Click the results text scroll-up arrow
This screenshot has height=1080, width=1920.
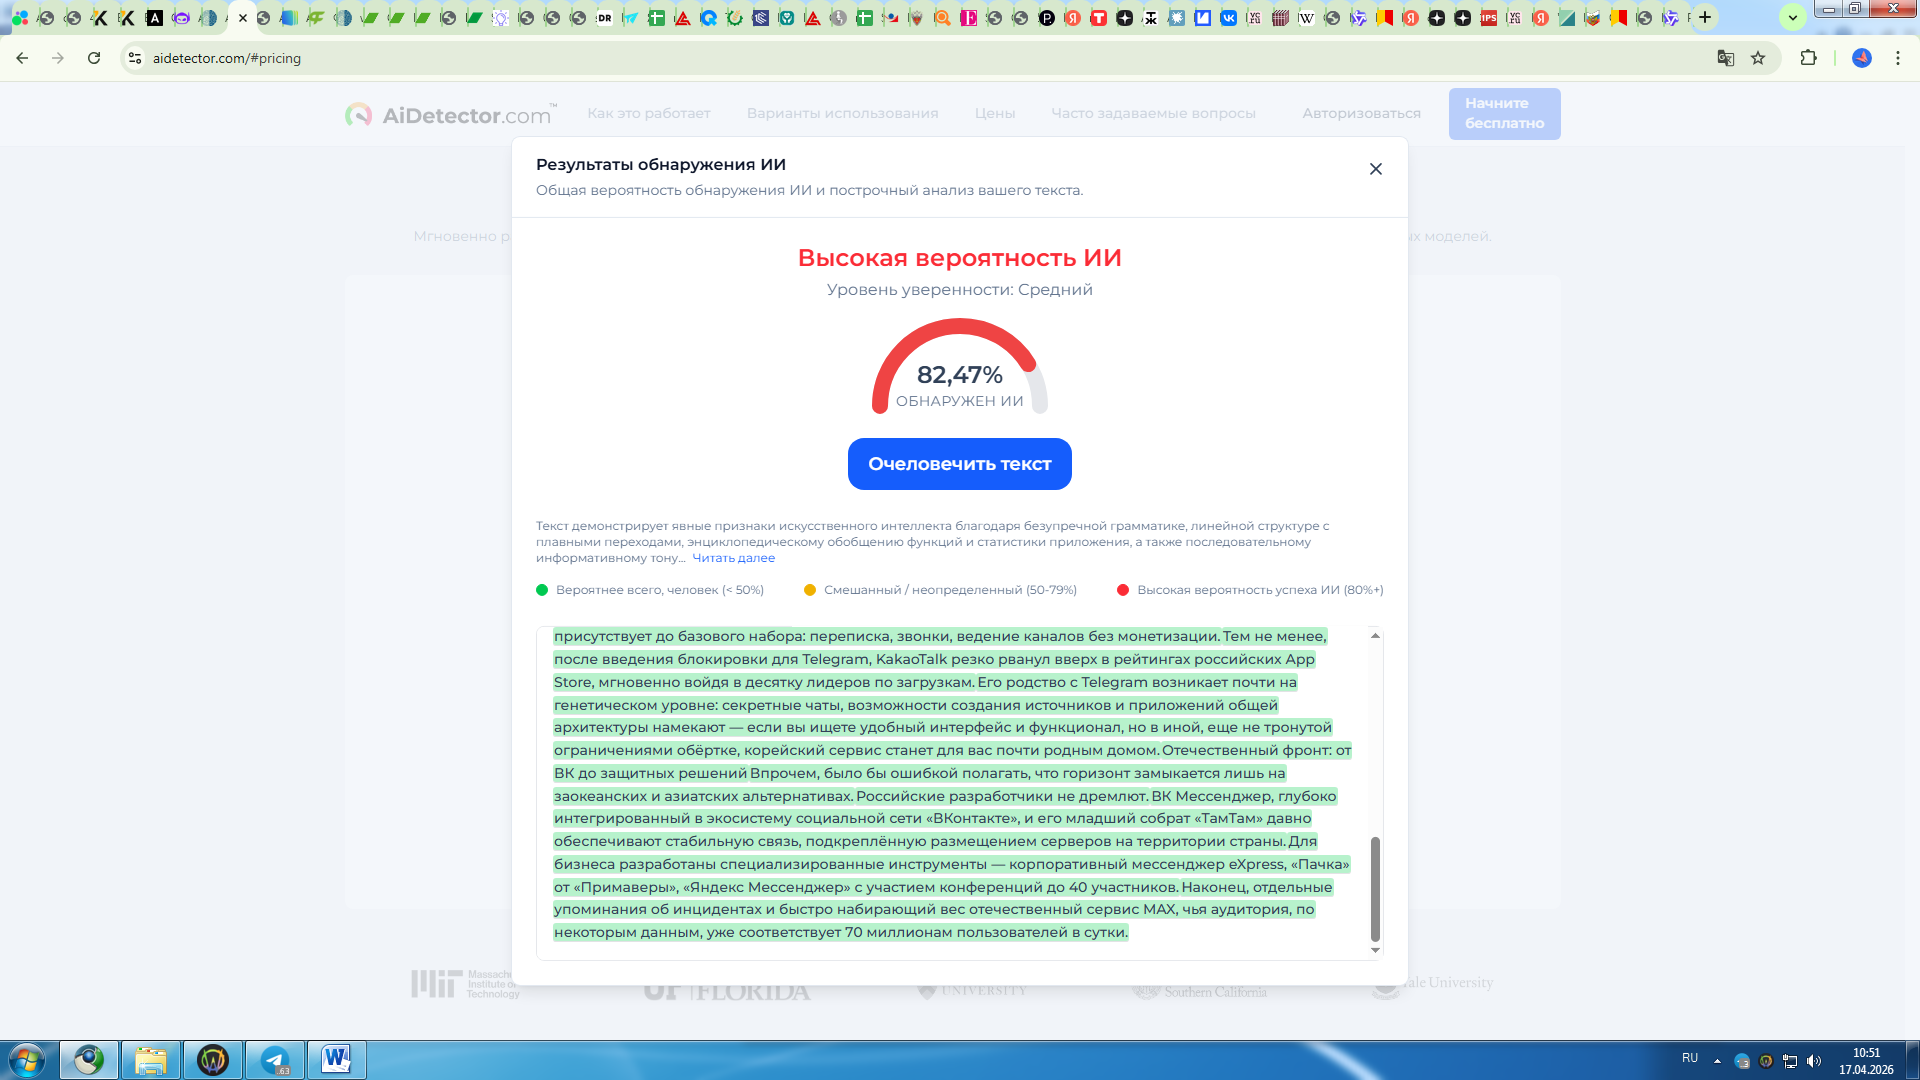(1375, 636)
